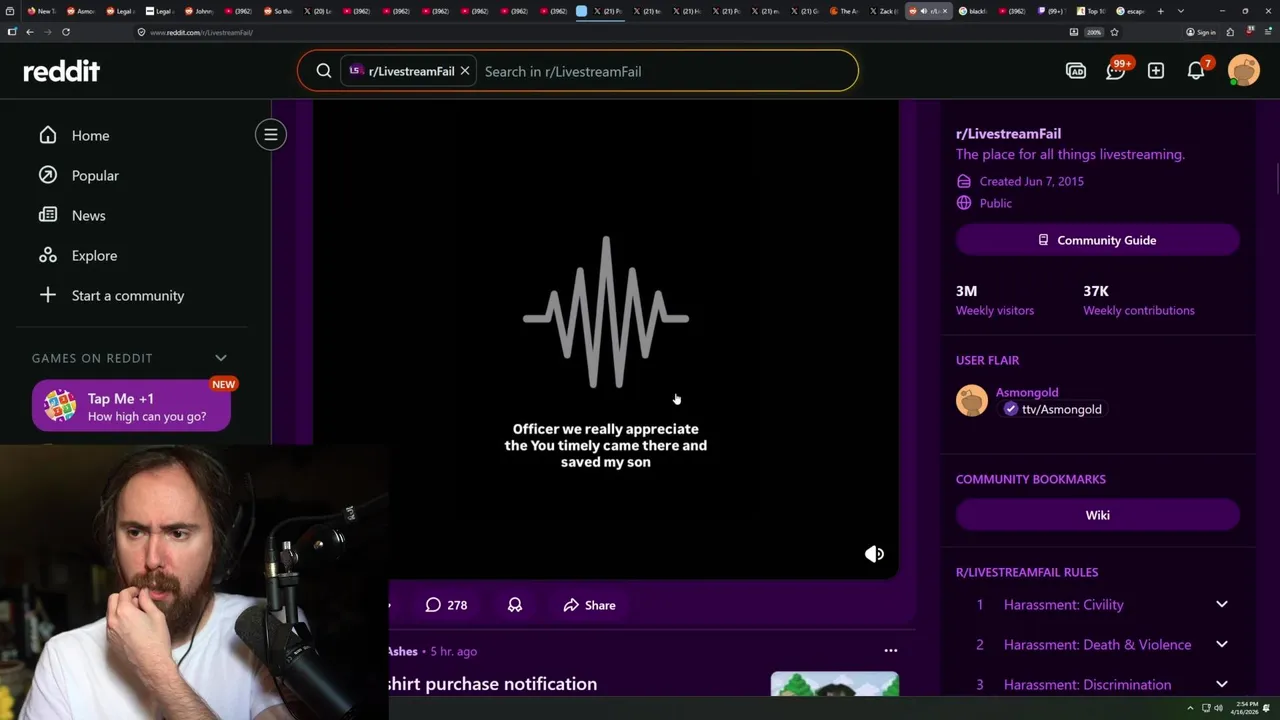Click the 37K Weekly contributions stat
Screen dimensions: 1280x720
1139,300
